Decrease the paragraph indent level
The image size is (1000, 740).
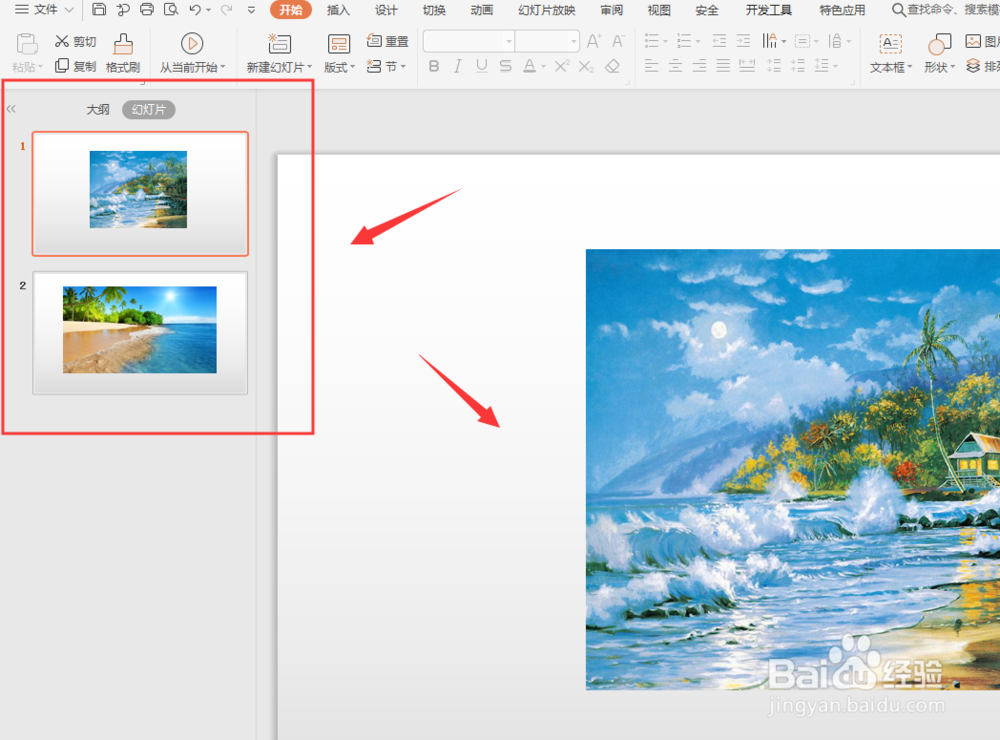(x=719, y=41)
